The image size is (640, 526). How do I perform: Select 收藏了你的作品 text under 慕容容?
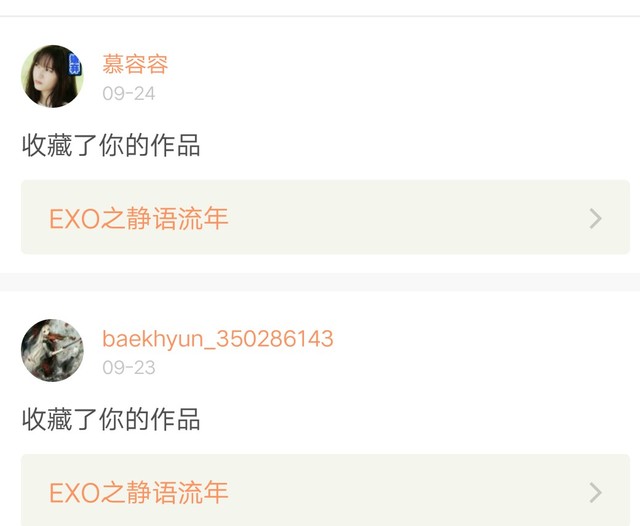pos(111,145)
